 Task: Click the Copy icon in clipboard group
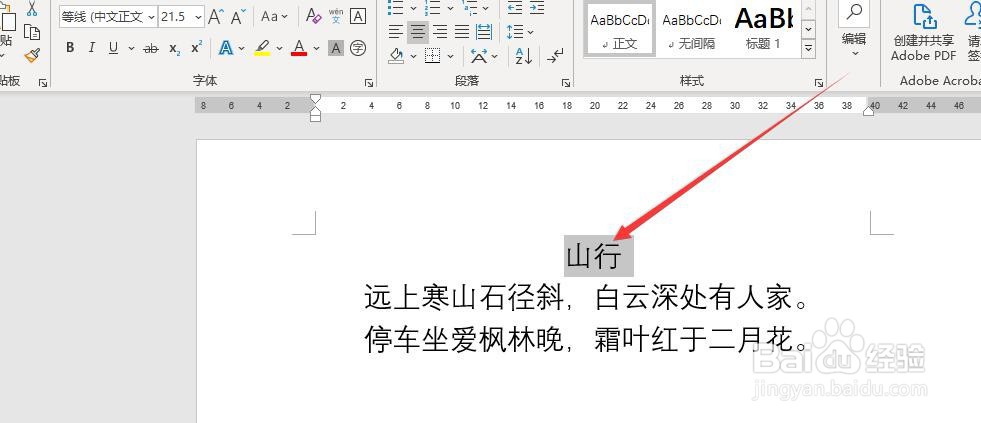coord(32,32)
